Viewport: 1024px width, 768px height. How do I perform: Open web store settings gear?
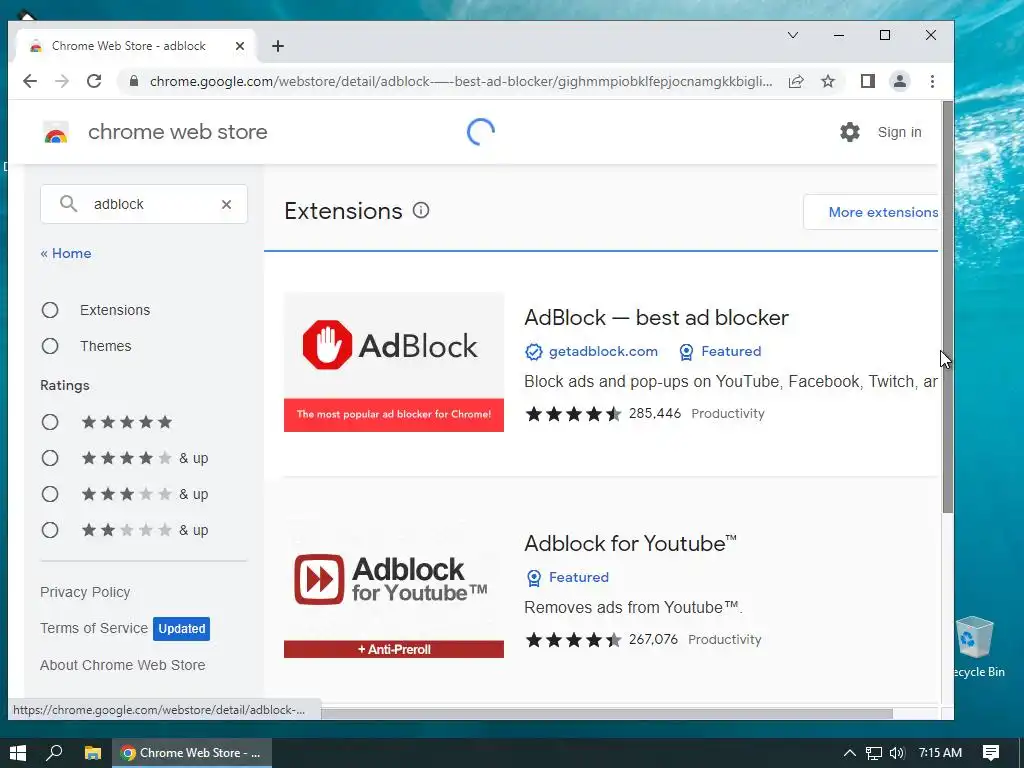(849, 132)
